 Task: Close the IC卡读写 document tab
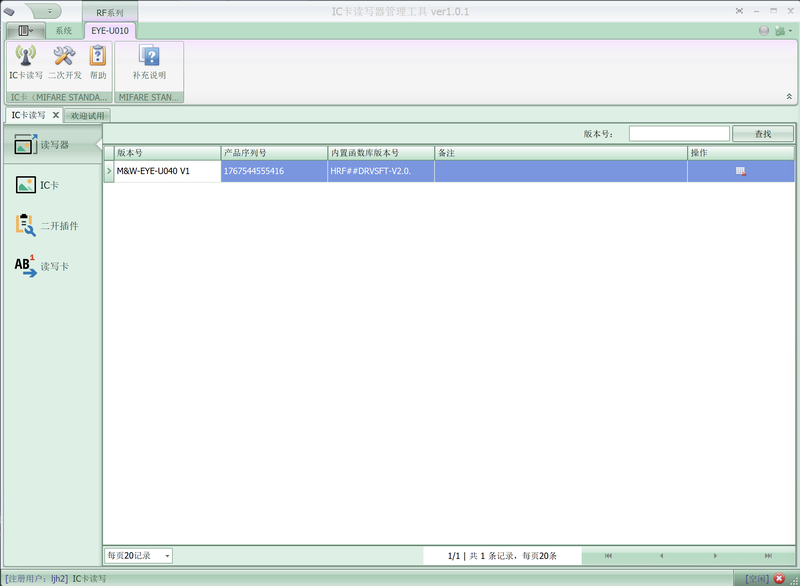(56, 115)
